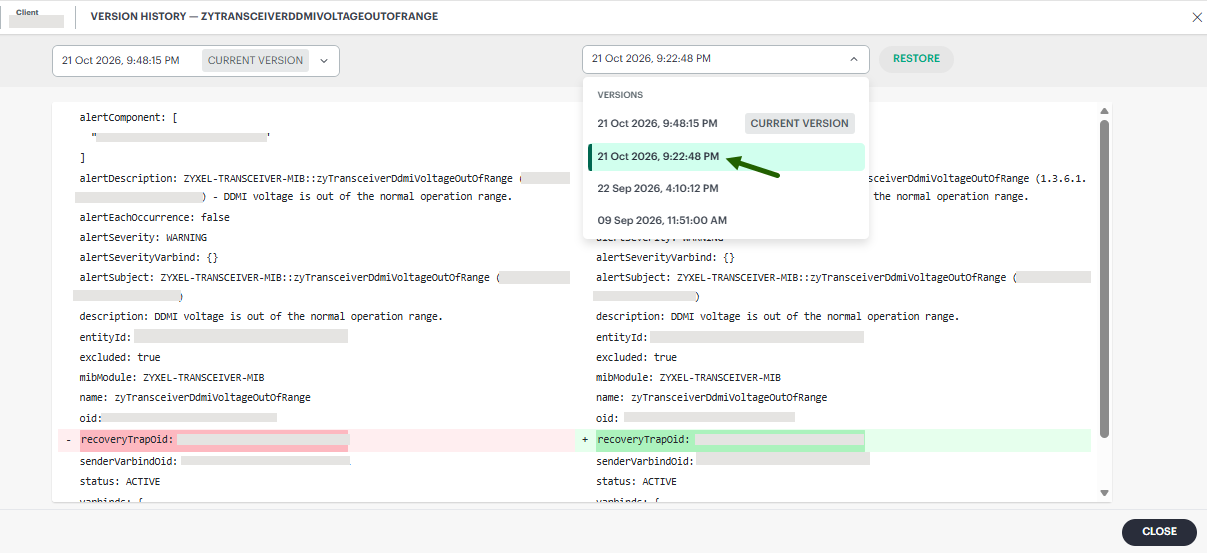Click the added recoveryTrapOid line on right

point(833,440)
